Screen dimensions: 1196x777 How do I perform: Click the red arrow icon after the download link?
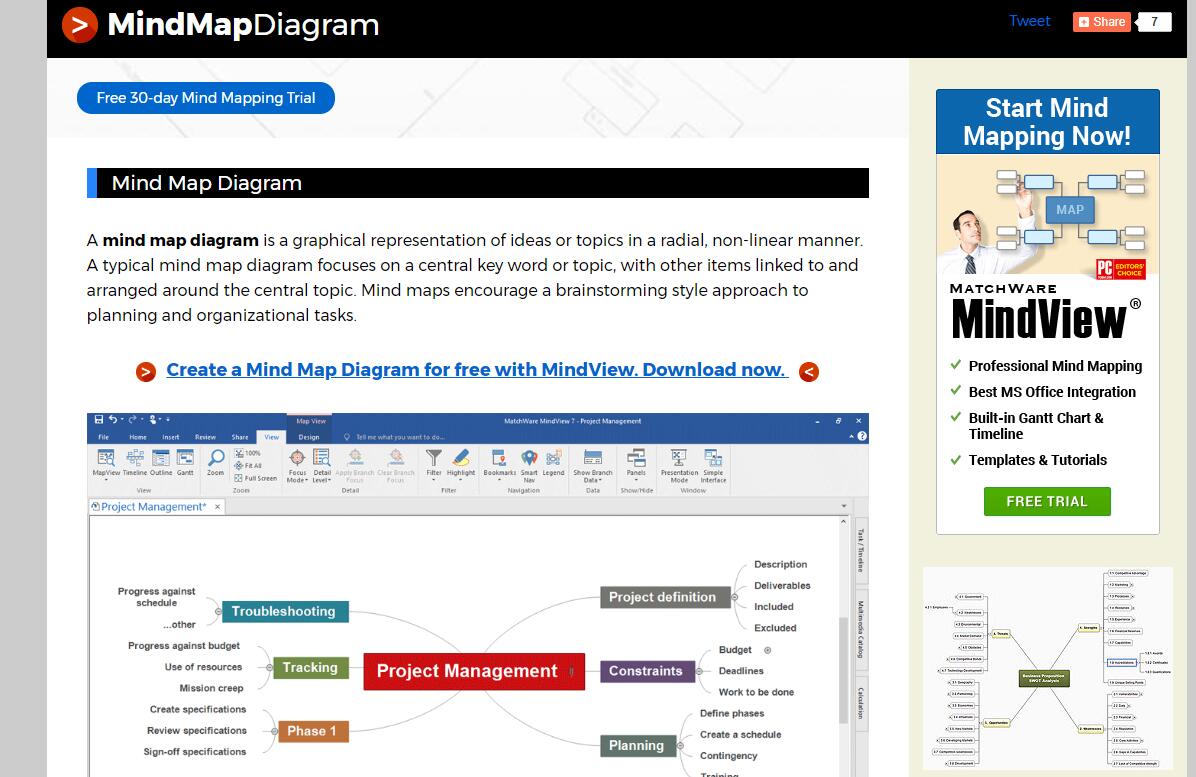(x=809, y=371)
